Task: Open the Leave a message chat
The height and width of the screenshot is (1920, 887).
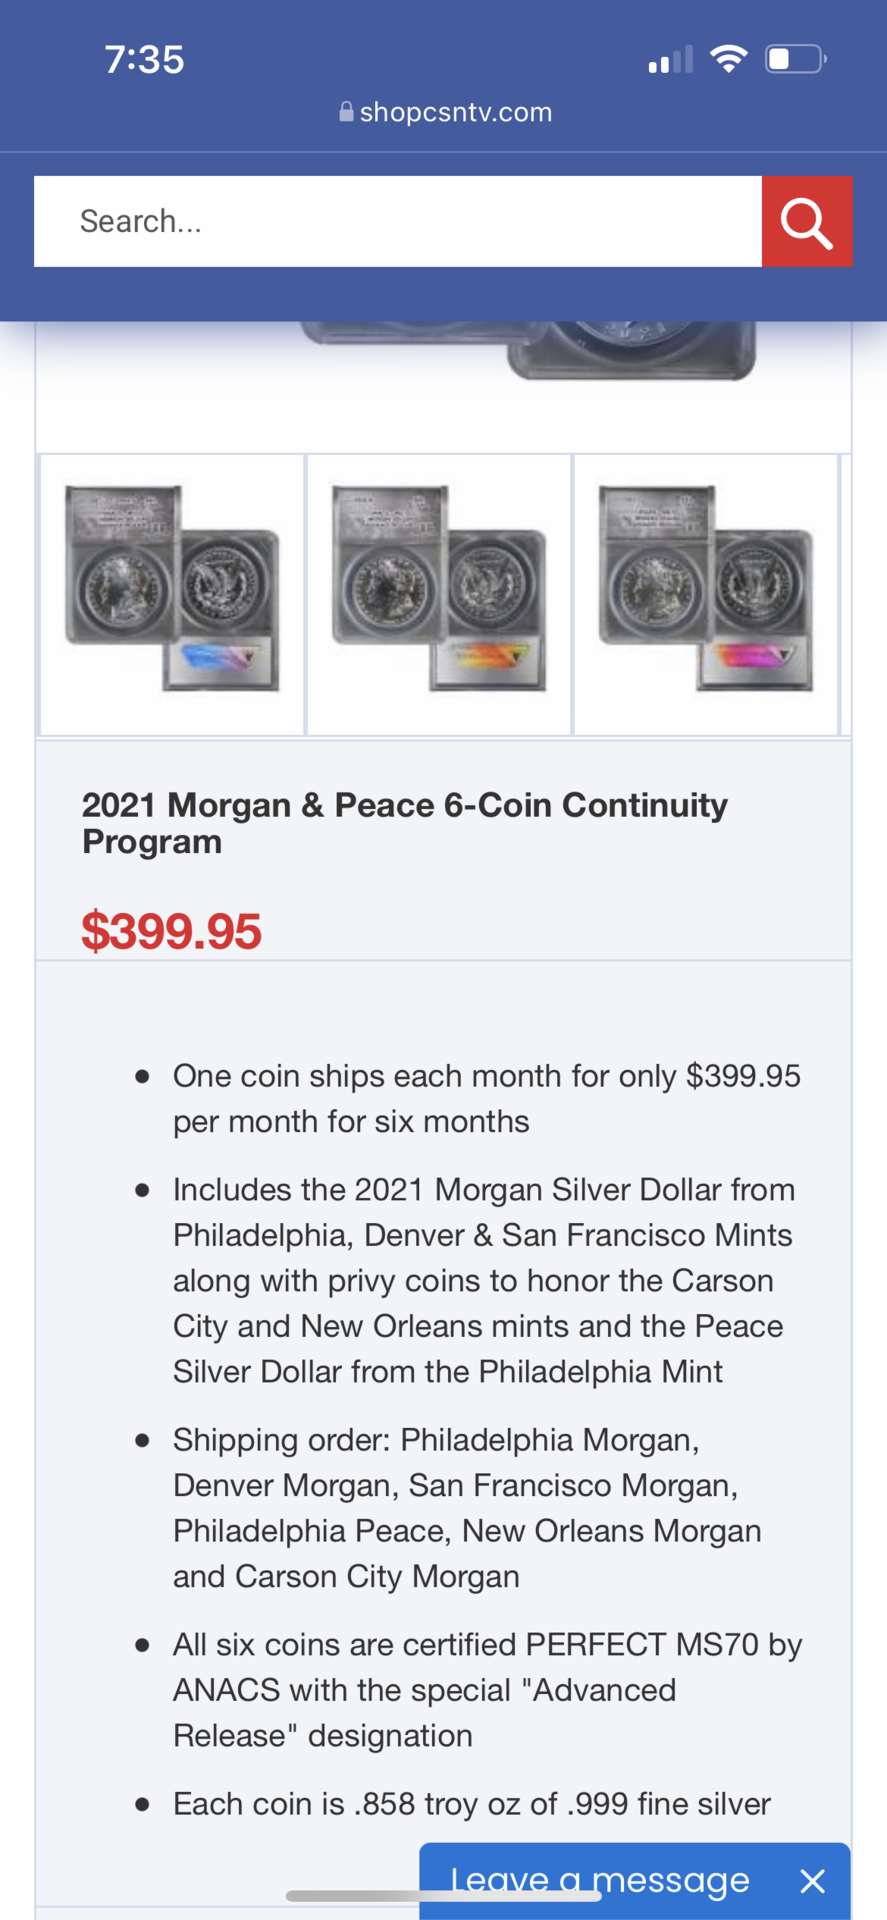Action: (x=600, y=1880)
